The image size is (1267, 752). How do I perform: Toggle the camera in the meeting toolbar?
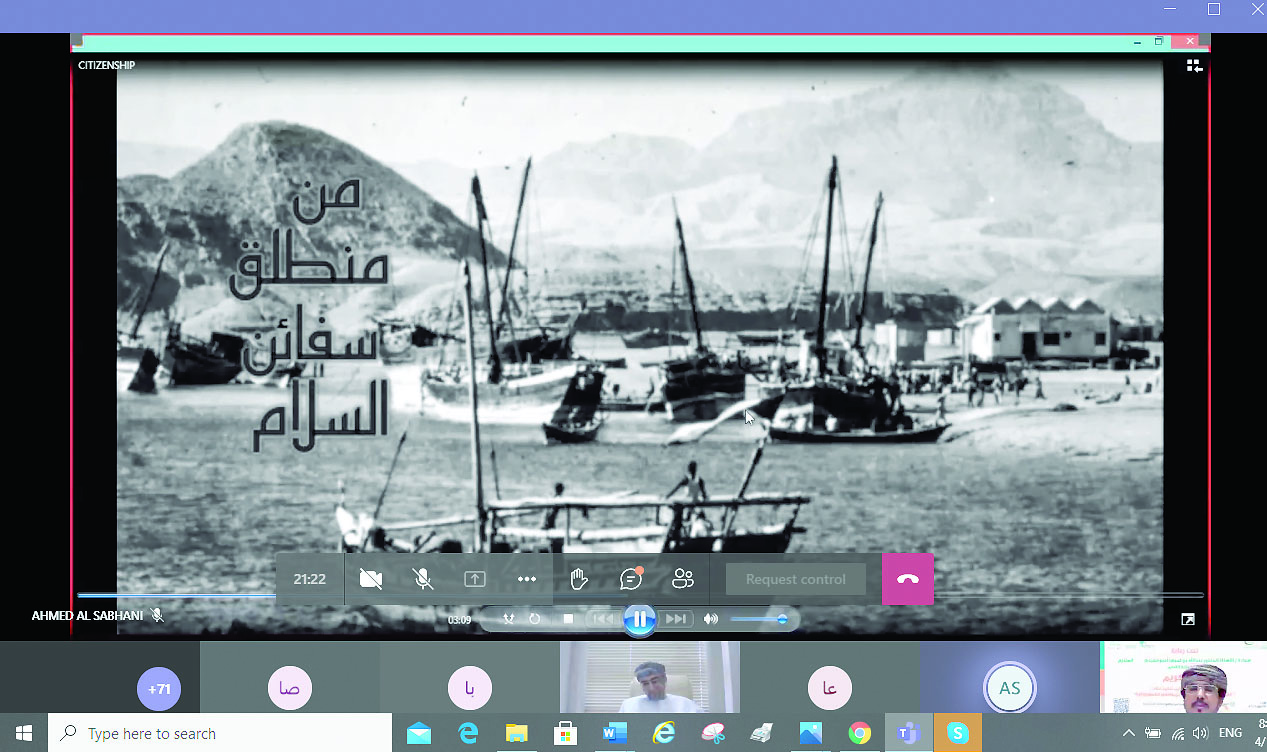(371, 580)
